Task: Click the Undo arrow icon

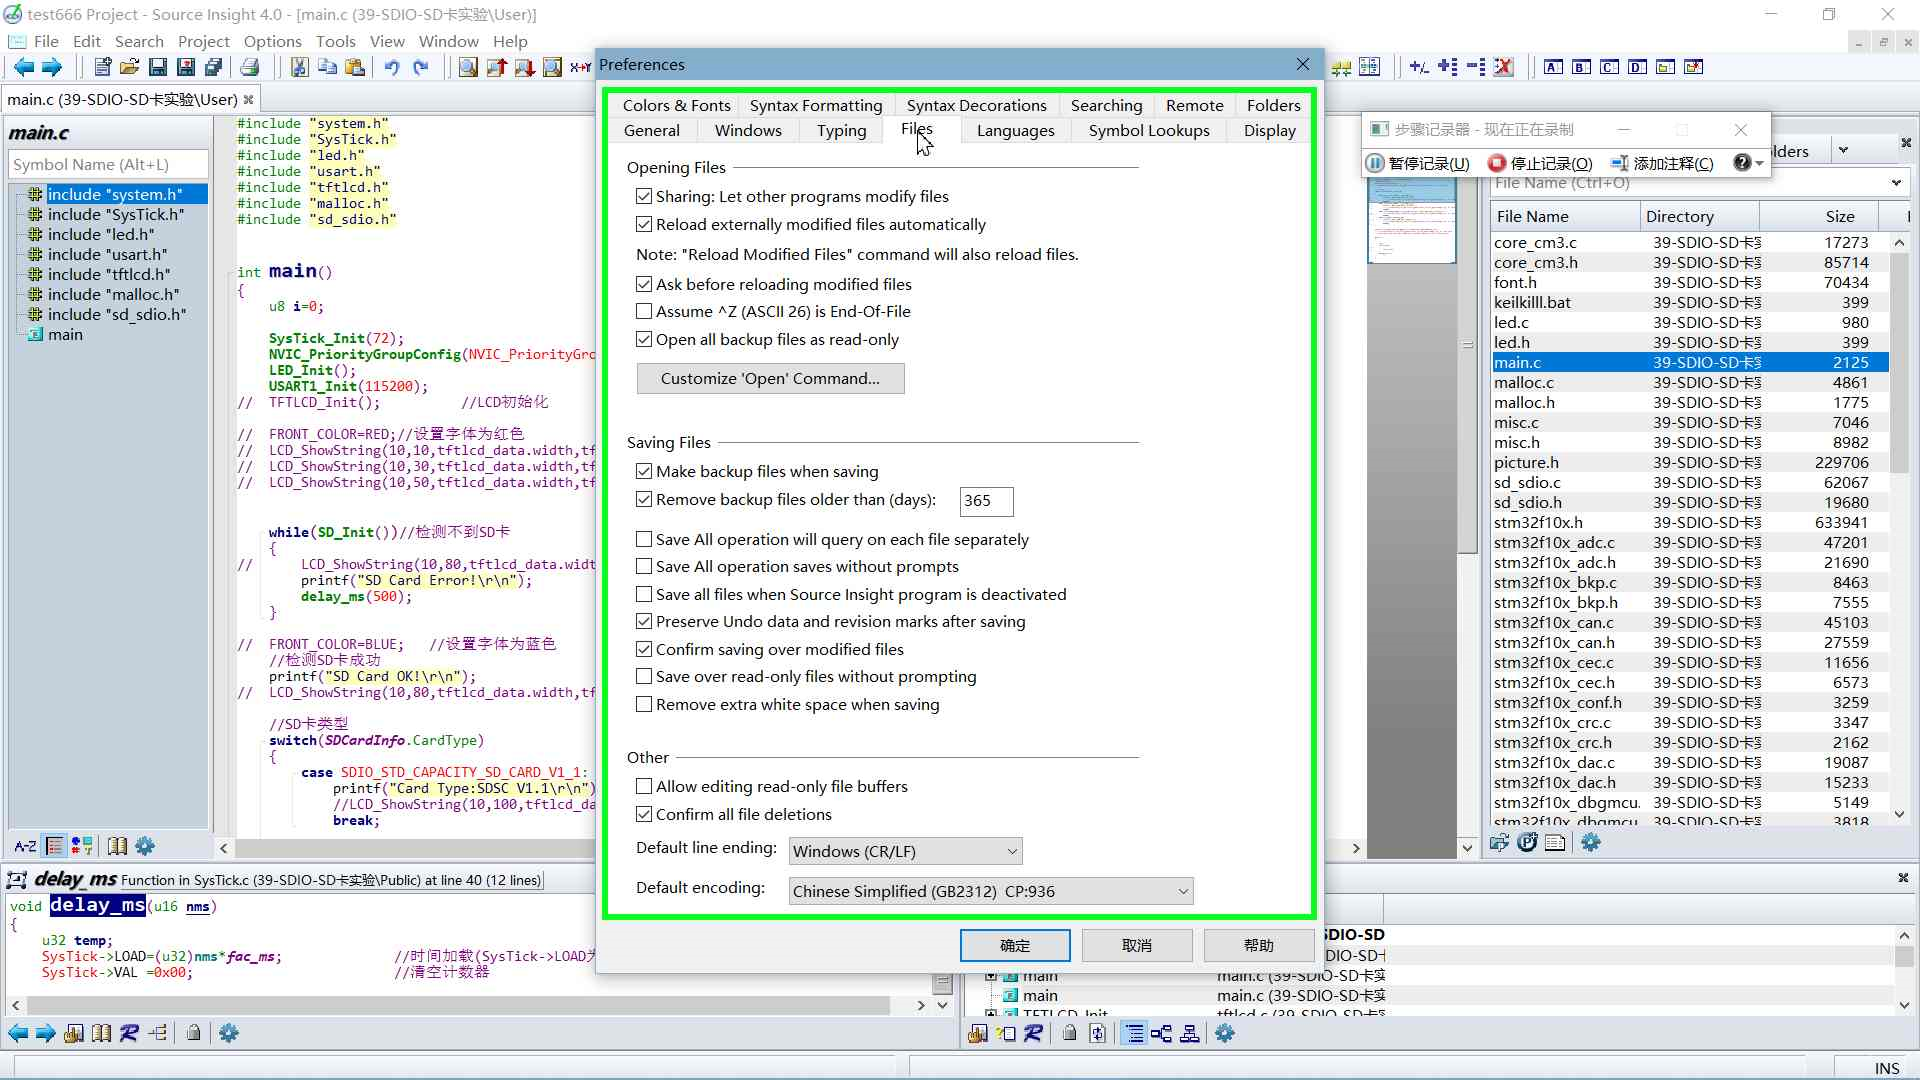Action: pyautogui.click(x=392, y=67)
